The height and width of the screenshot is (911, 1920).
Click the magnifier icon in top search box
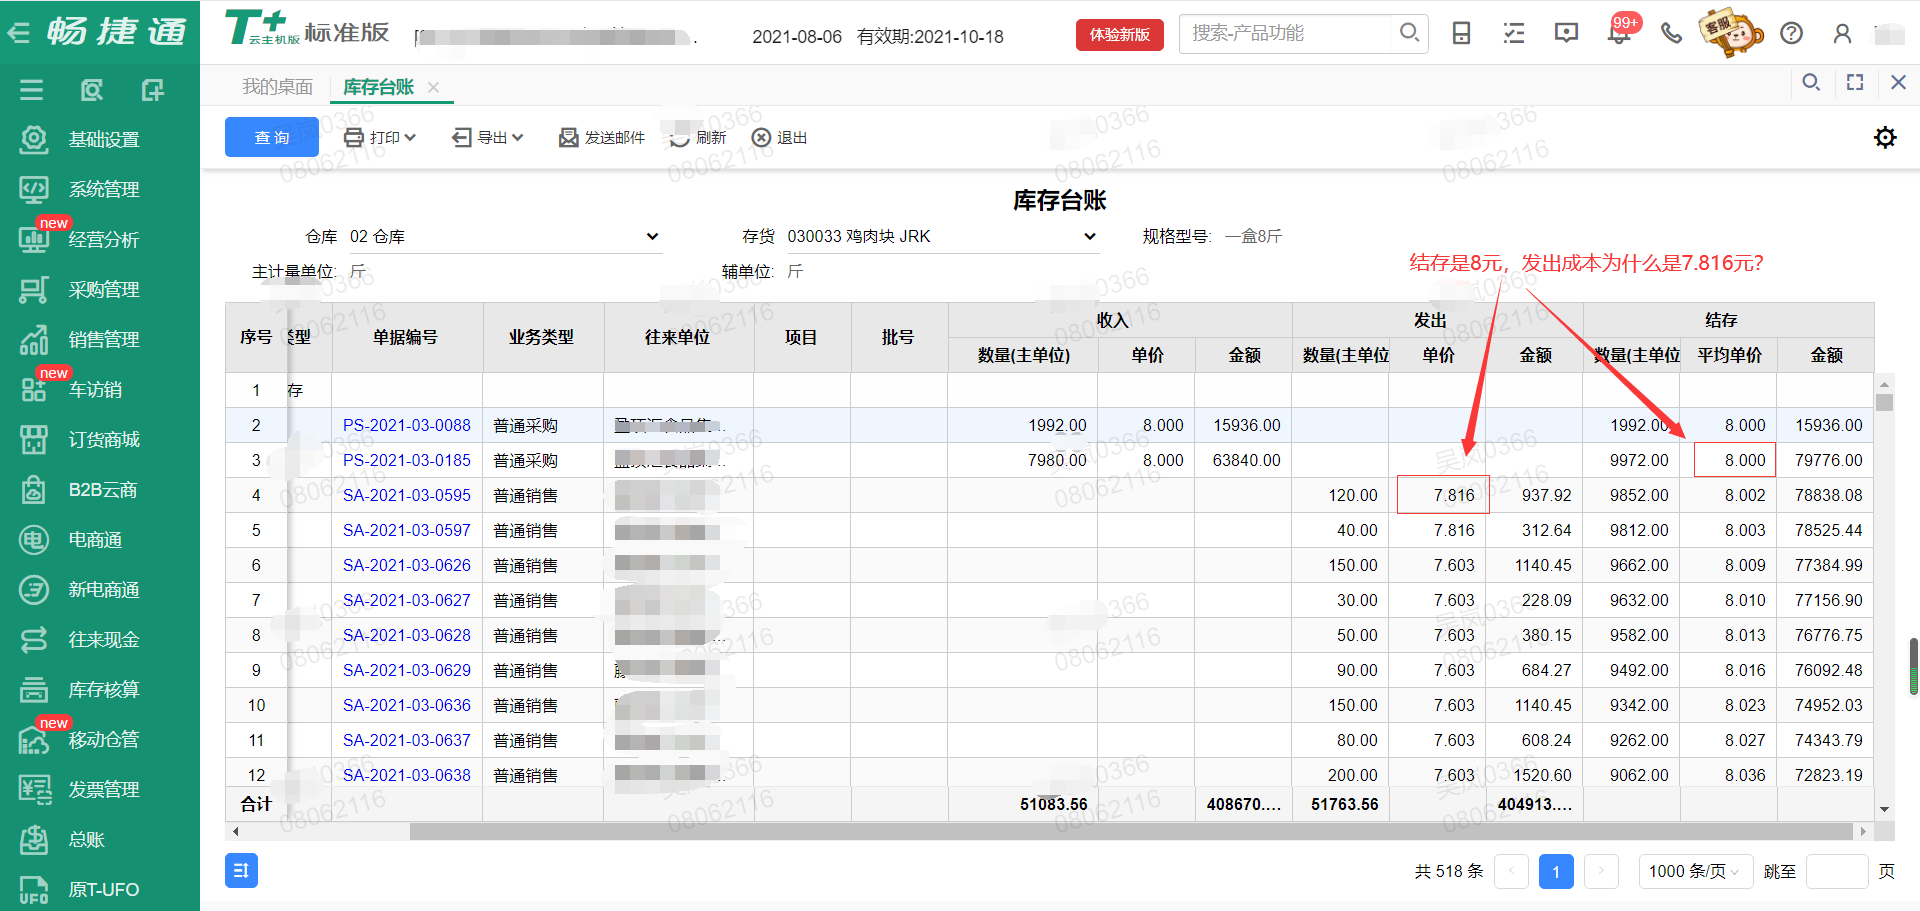(1409, 33)
